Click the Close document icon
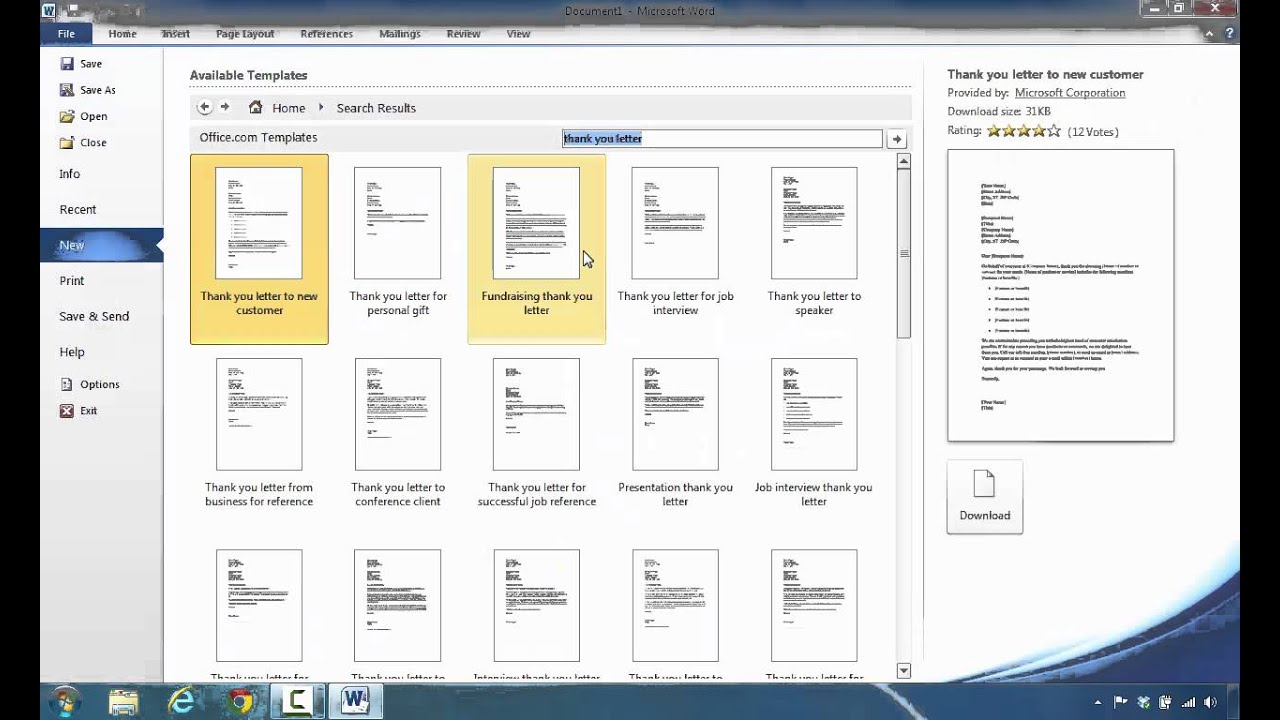Viewport: 1280px width, 720px height. [x=67, y=142]
